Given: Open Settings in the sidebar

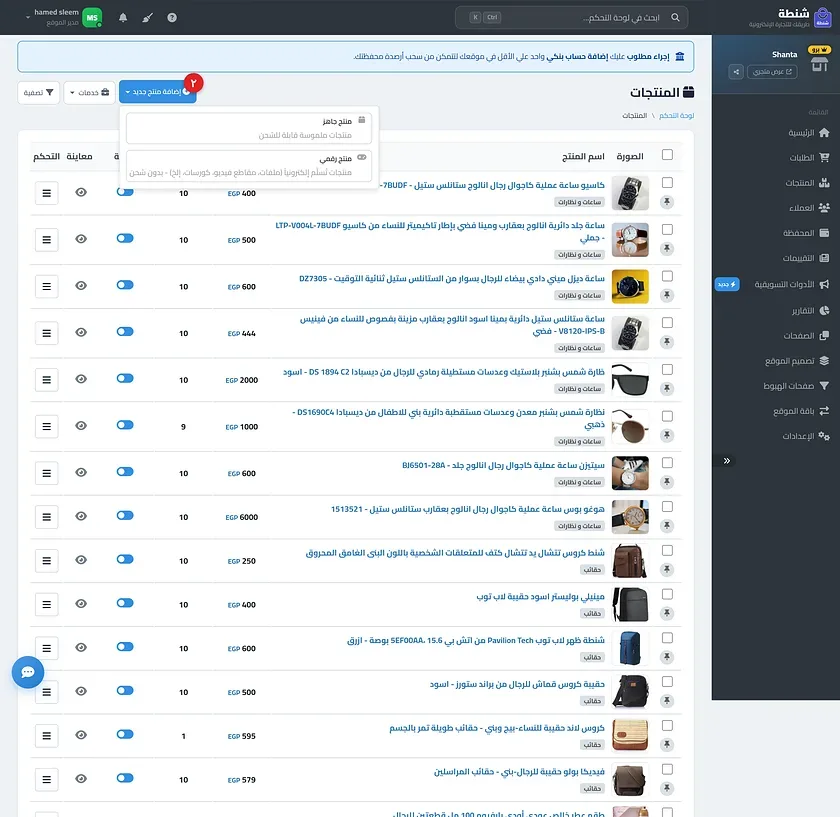Looking at the screenshot, I should tap(805, 436).
